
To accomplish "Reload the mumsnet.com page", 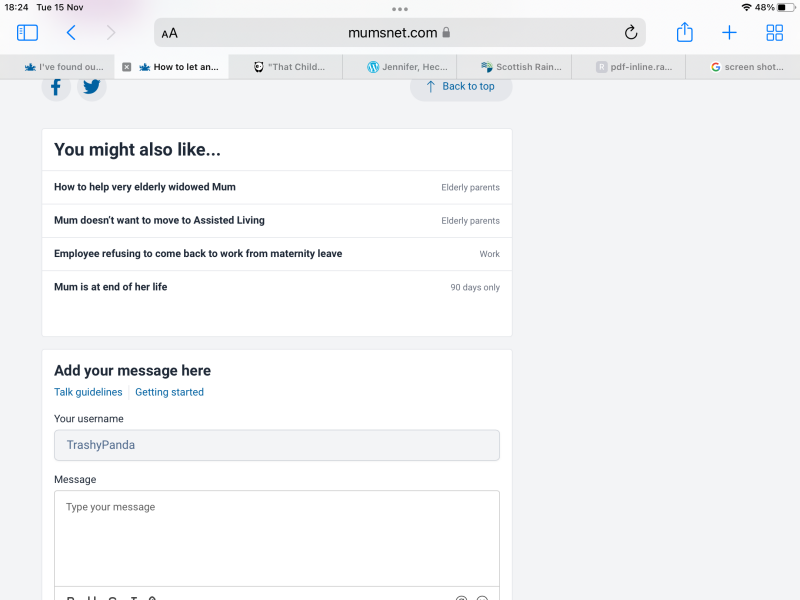I will click(631, 32).
